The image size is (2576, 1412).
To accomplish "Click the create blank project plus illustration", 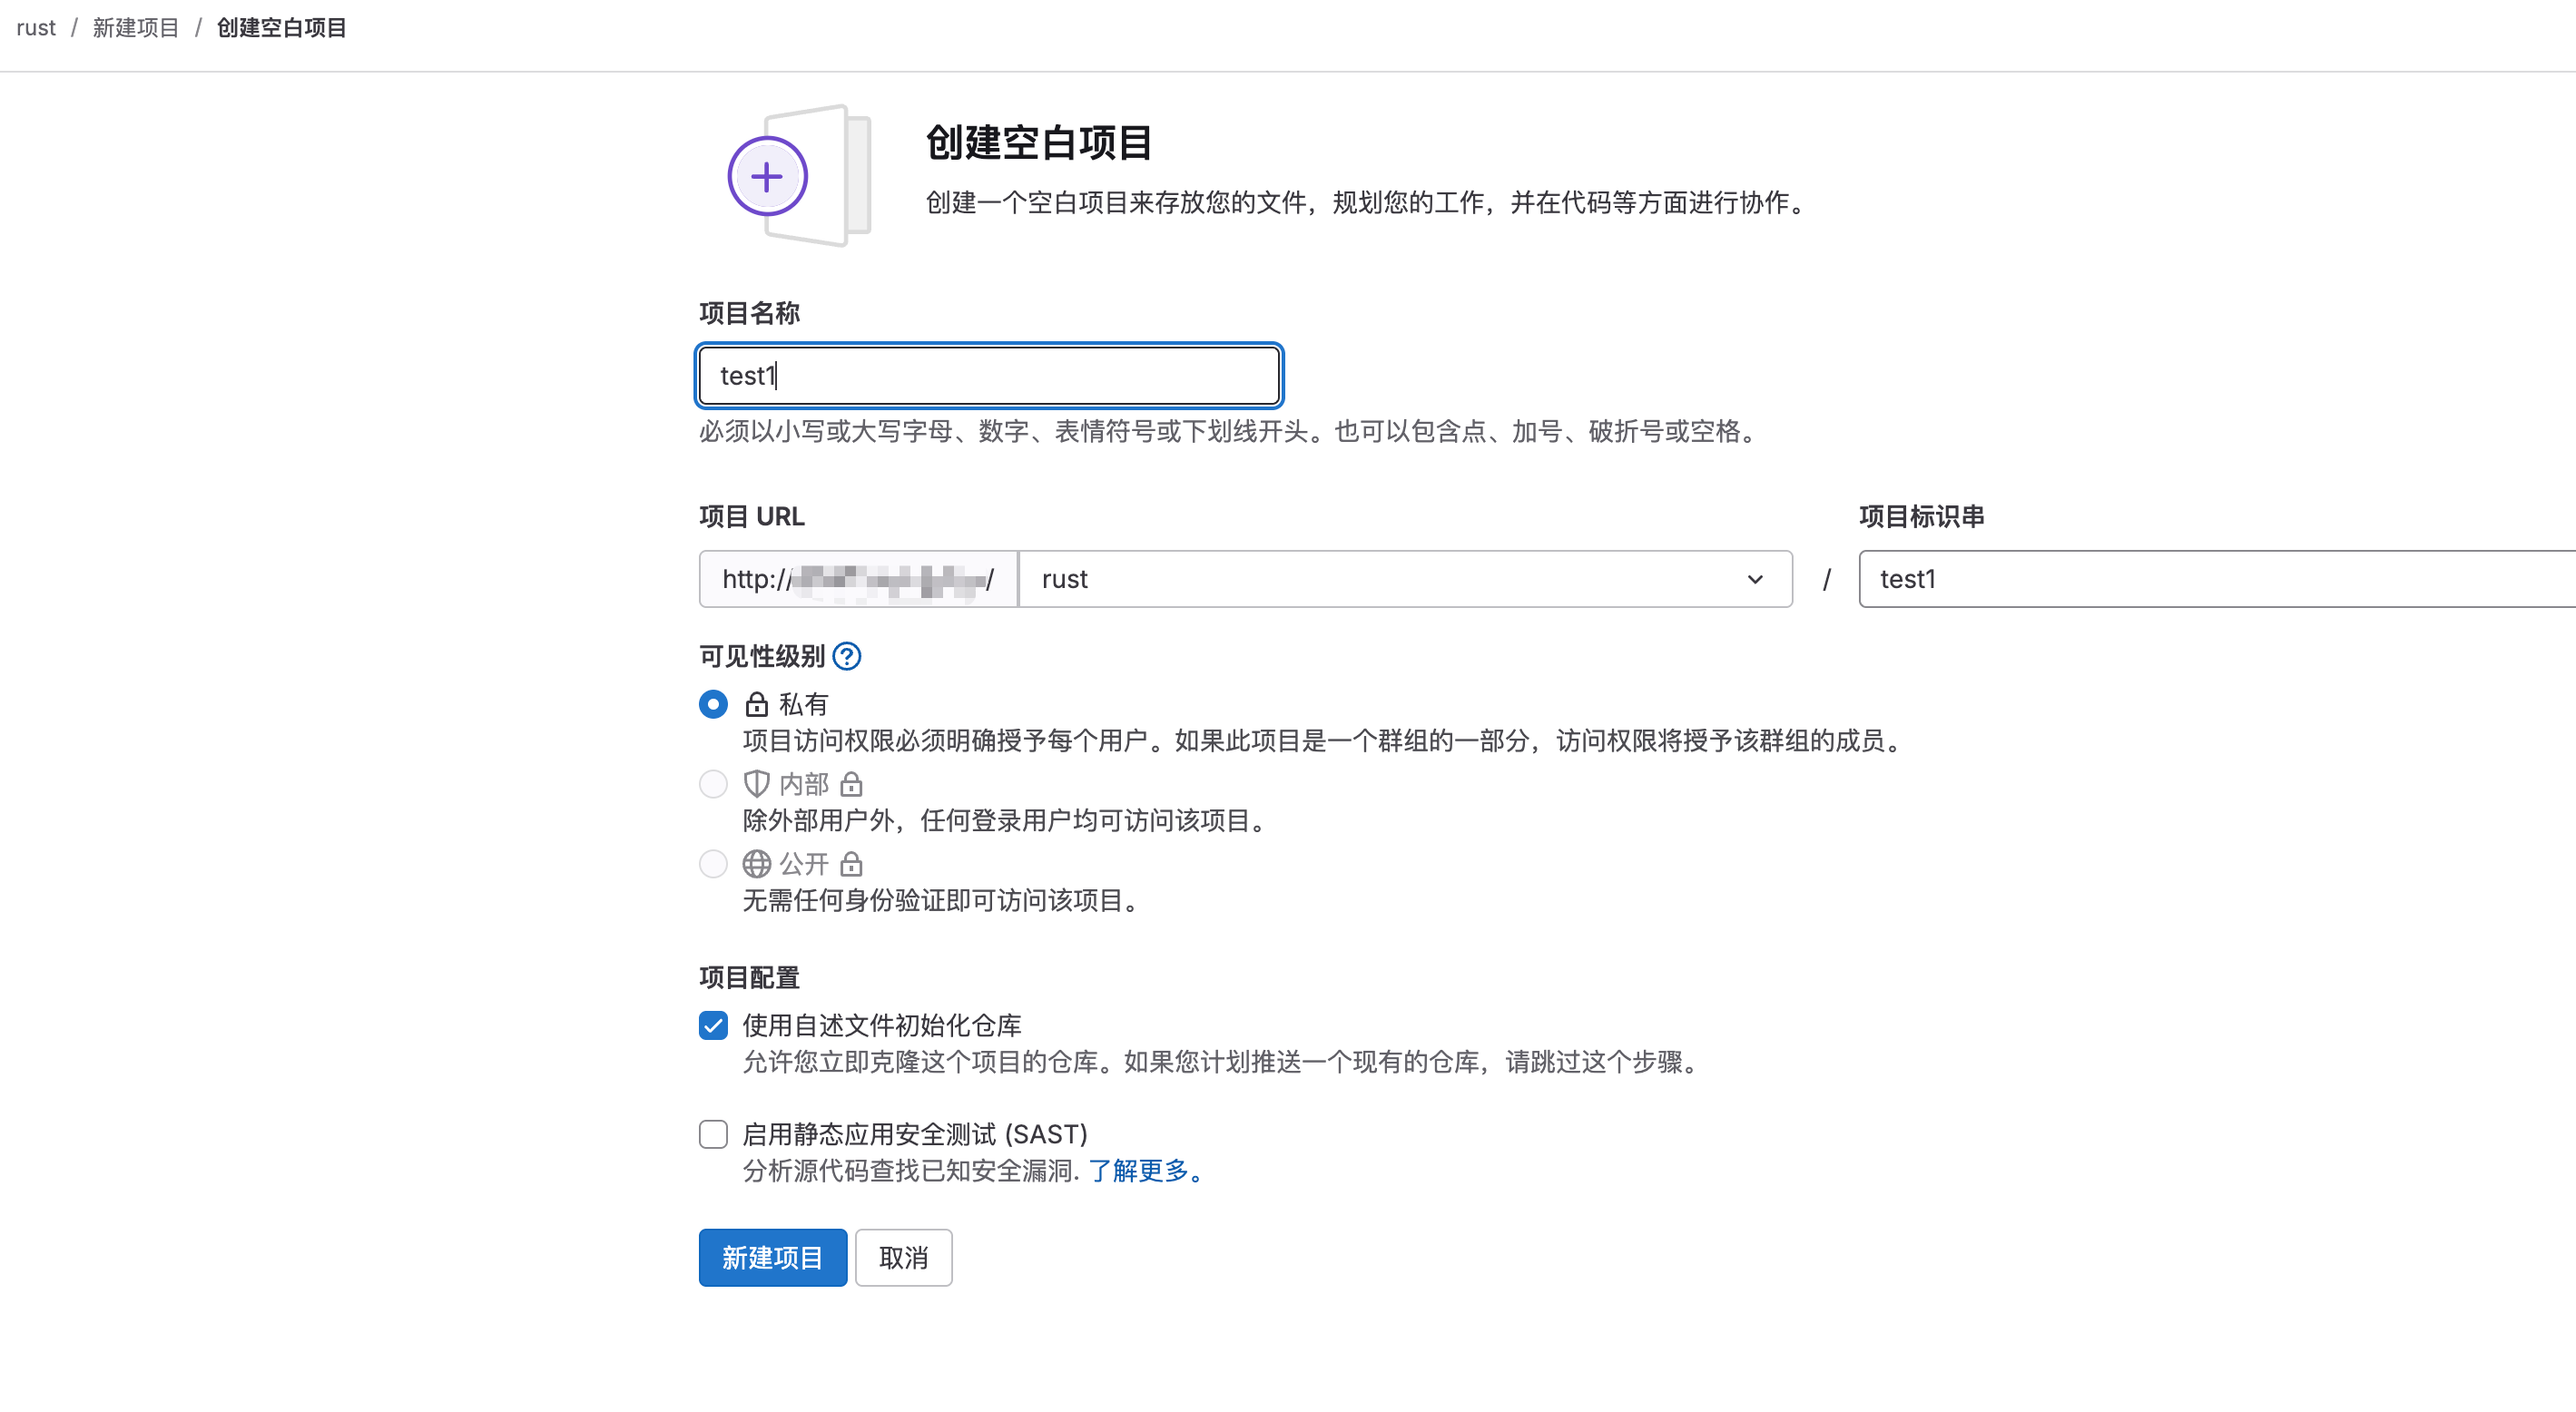I will pyautogui.click(x=767, y=177).
